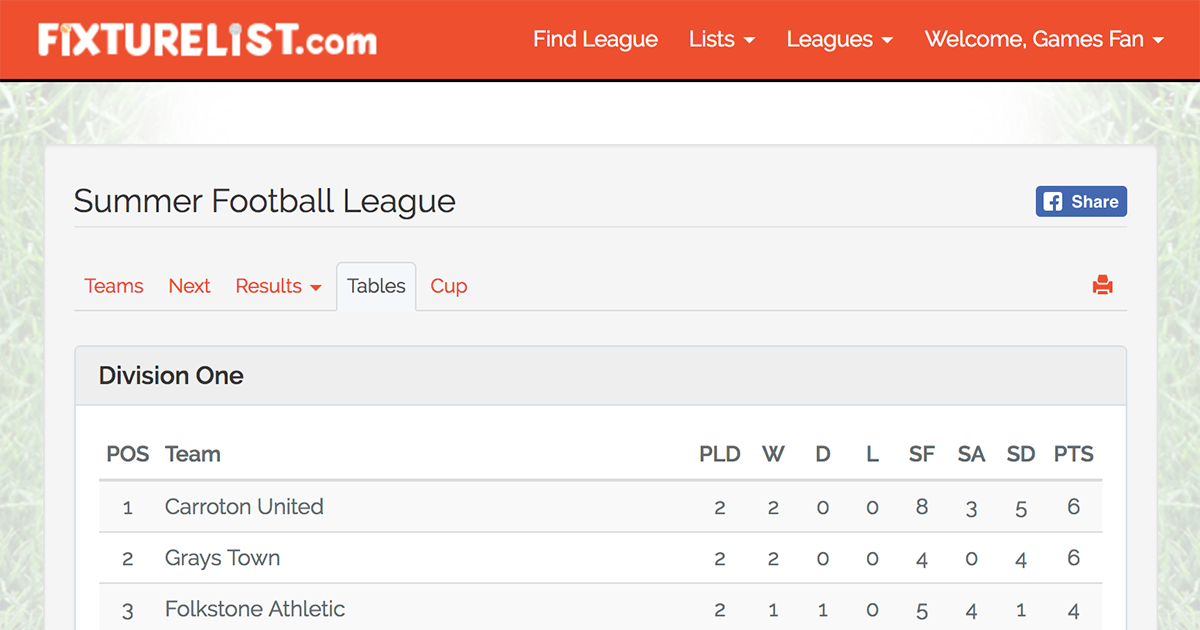Viewport: 1200px width, 630px height.
Task: Click the PTS column header
Action: click(x=1073, y=454)
